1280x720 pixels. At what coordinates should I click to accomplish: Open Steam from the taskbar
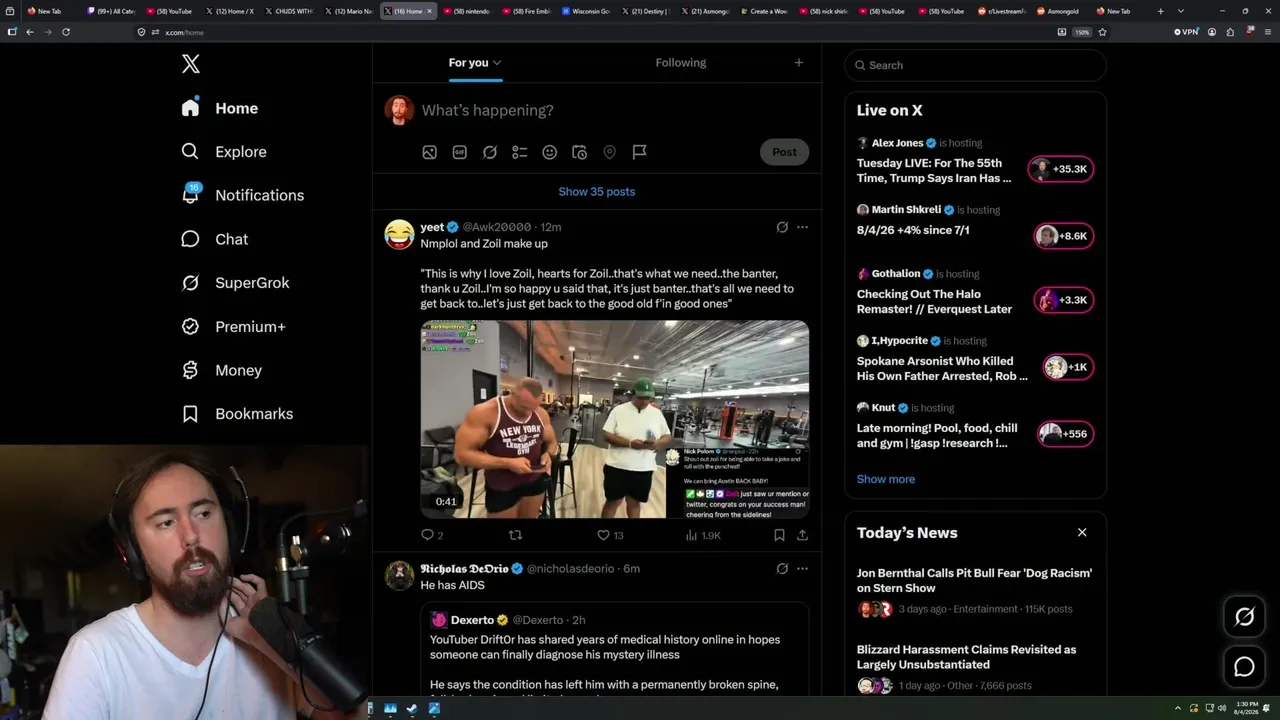(x=411, y=708)
